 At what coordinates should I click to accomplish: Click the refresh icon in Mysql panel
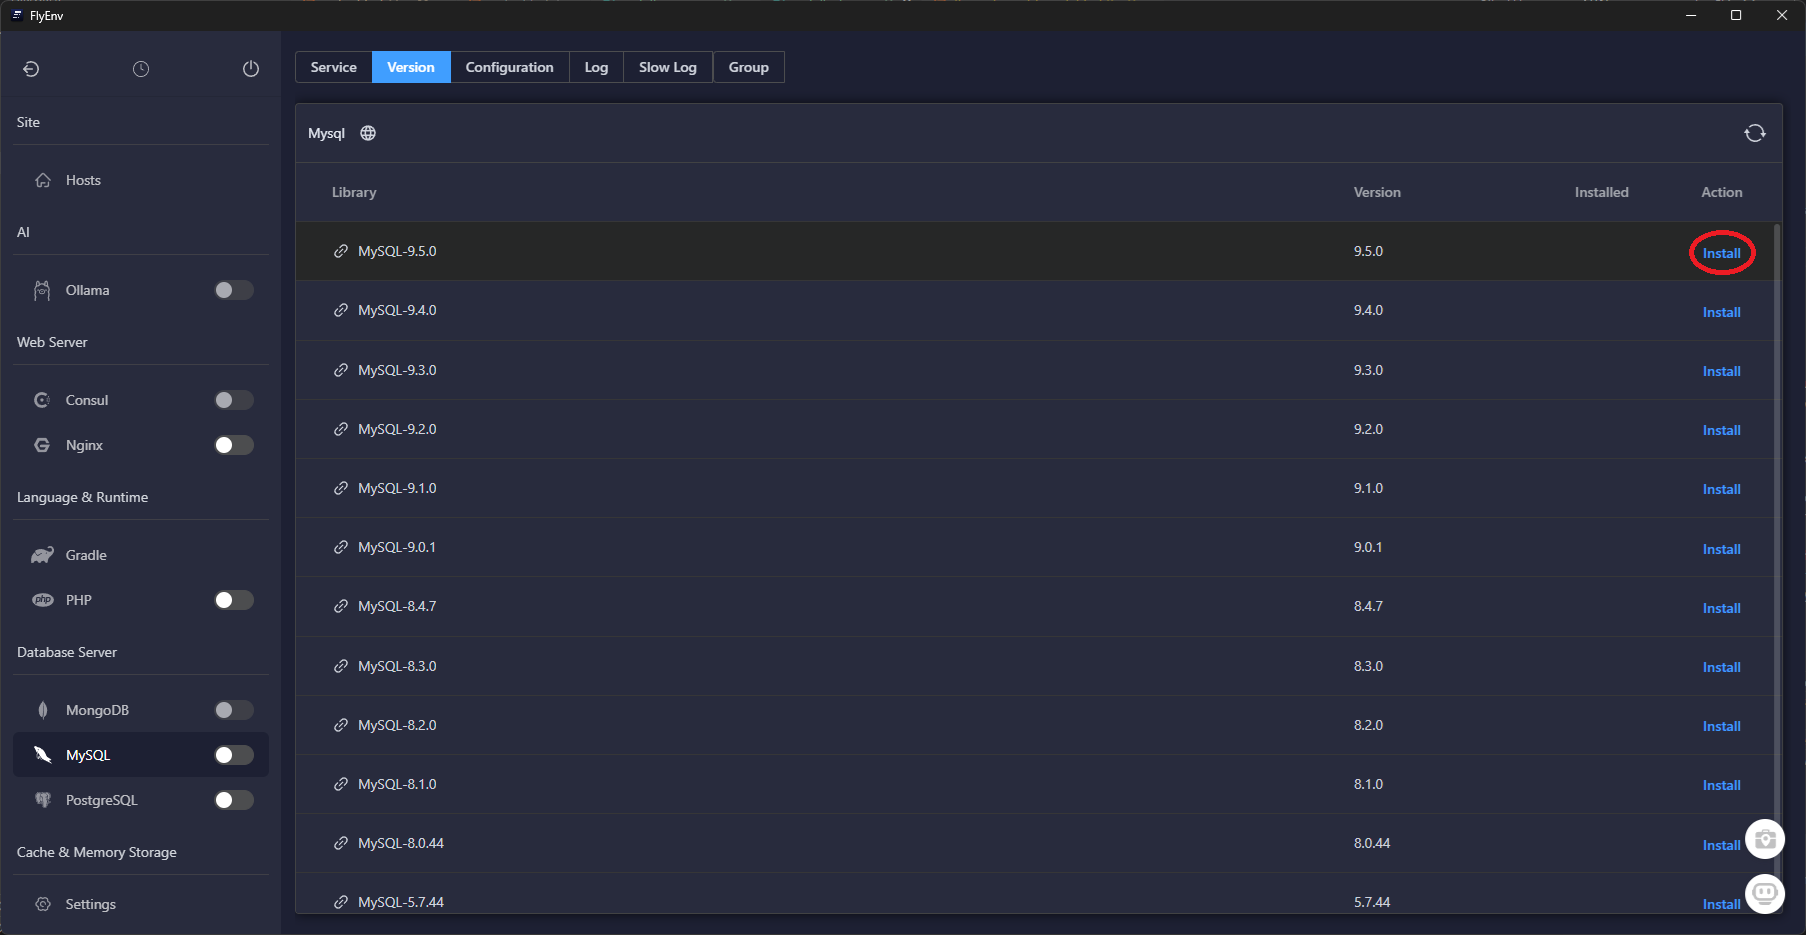point(1754,133)
